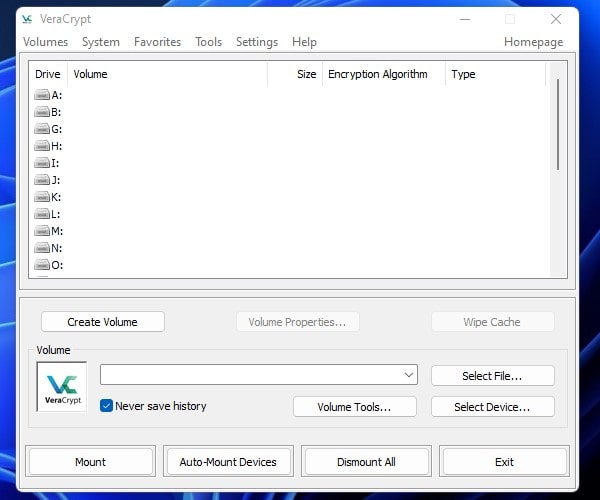The height and width of the screenshot is (500, 600).
Task: Select the B: drive icon
Action: pos(42,112)
